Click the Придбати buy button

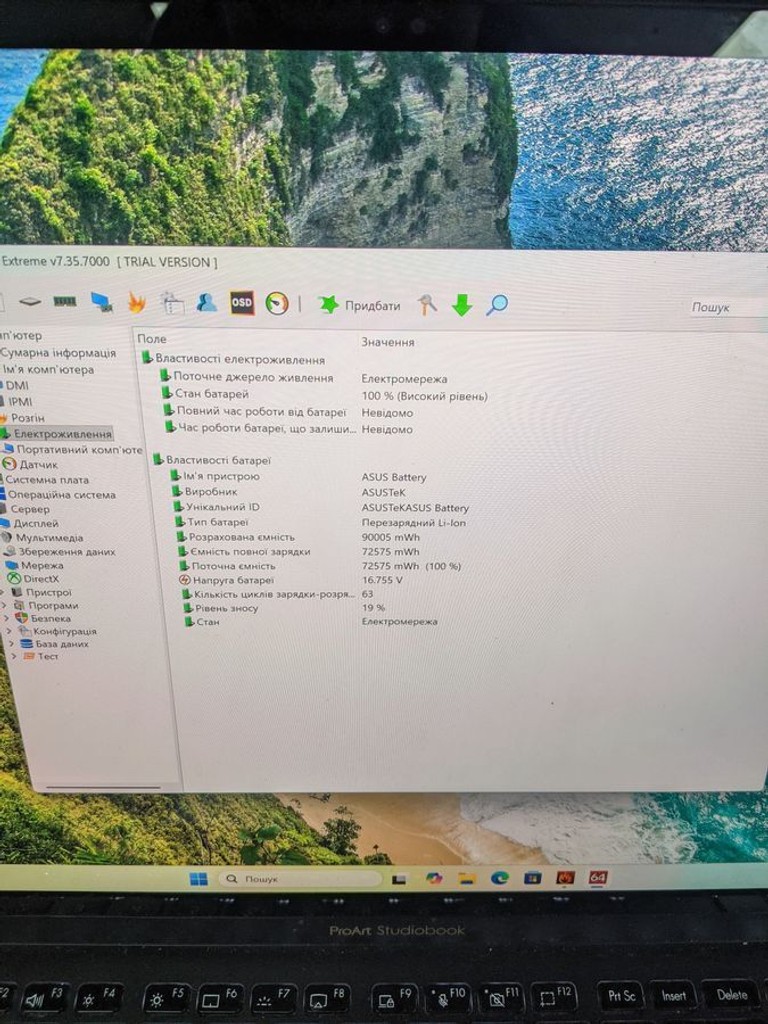coord(359,305)
